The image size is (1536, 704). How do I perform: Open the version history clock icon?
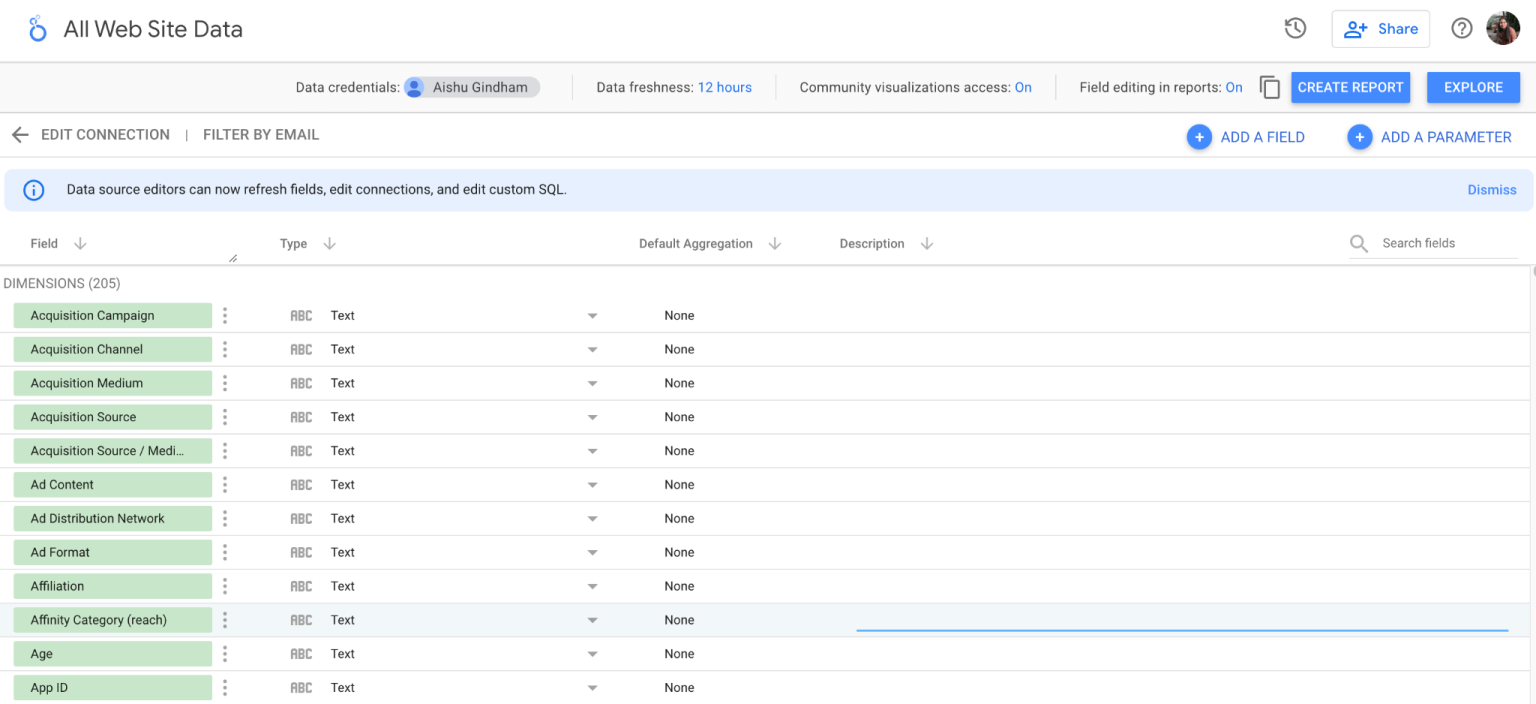(x=1294, y=28)
